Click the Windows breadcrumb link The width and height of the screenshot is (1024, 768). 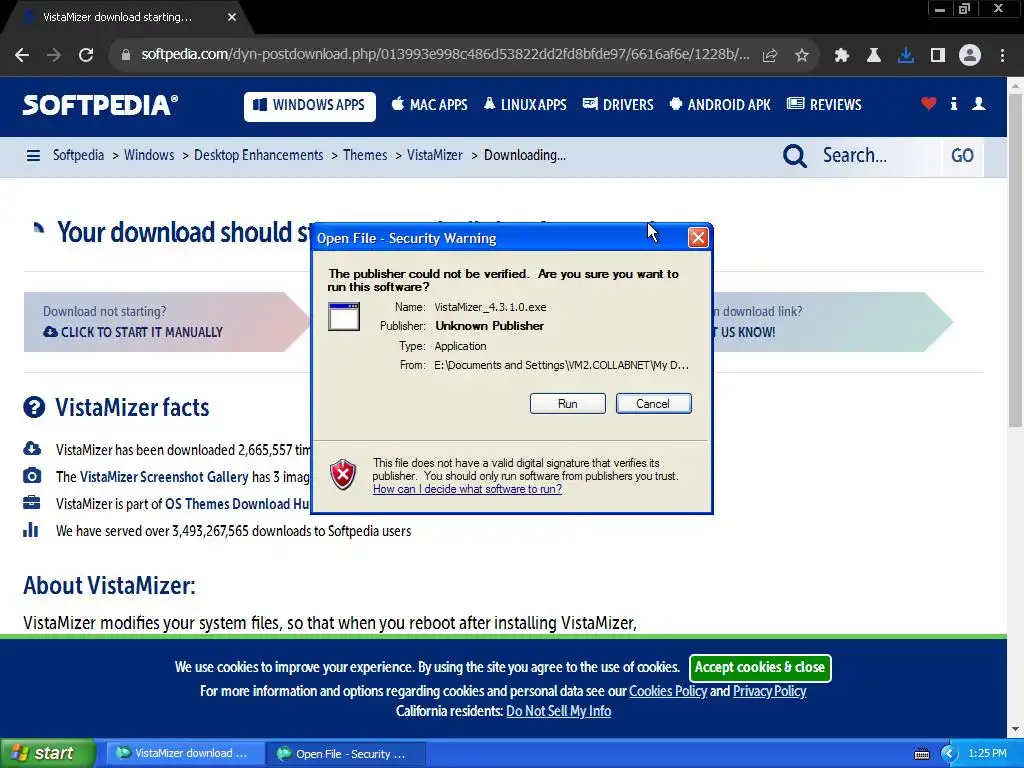click(x=149, y=155)
